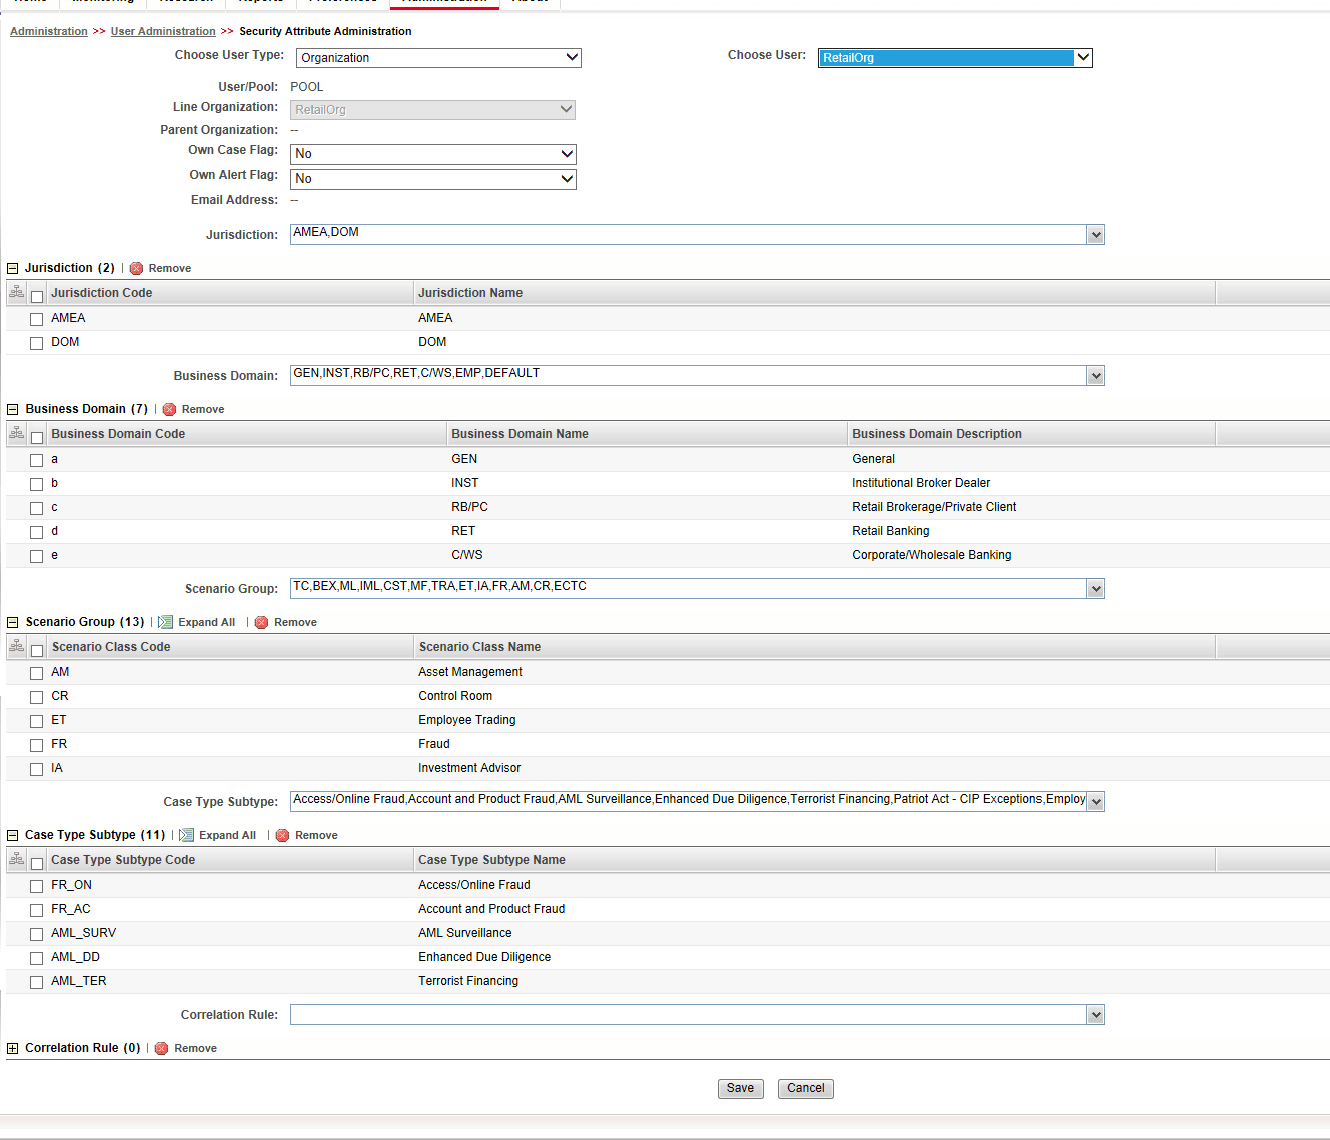Click the 'Retail Brokerage/Private Client' cell

(934, 507)
